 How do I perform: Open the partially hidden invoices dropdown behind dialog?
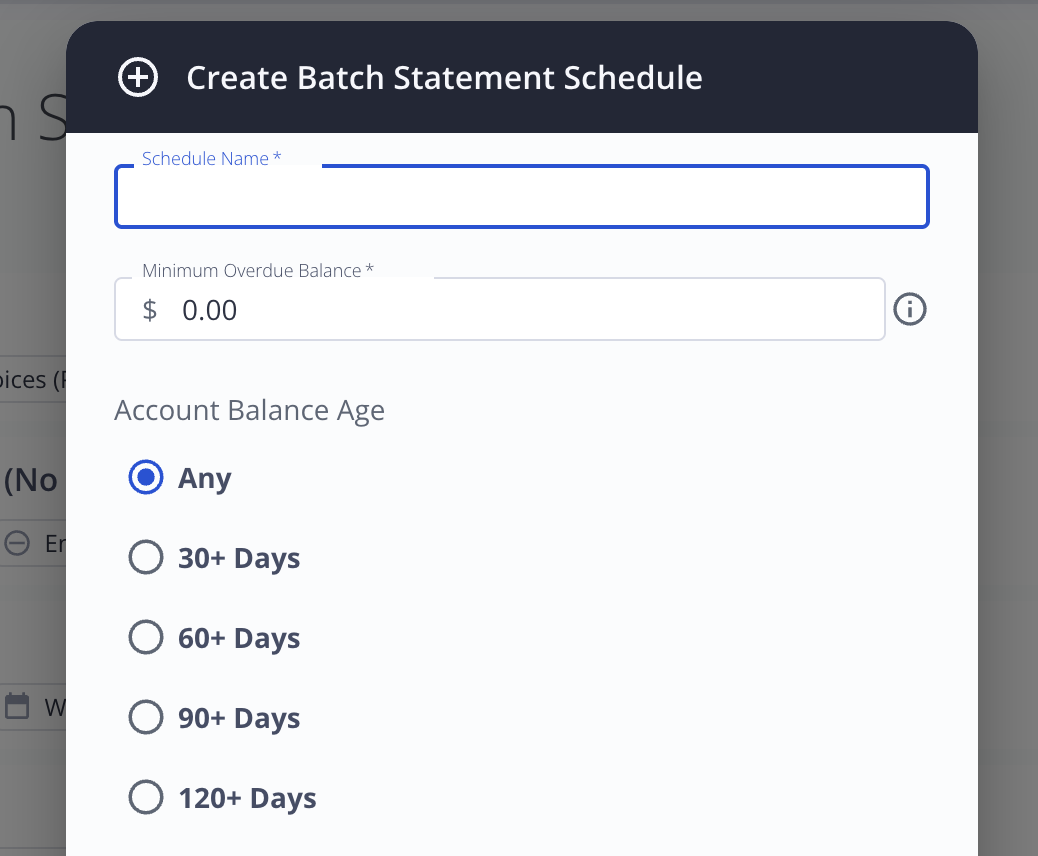tap(33, 380)
